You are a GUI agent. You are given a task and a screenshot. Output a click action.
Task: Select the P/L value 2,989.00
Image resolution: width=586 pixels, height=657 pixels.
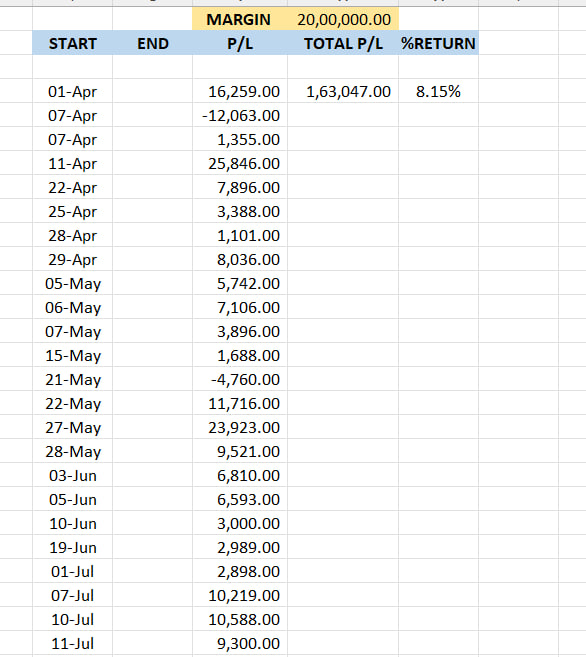click(240, 548)
